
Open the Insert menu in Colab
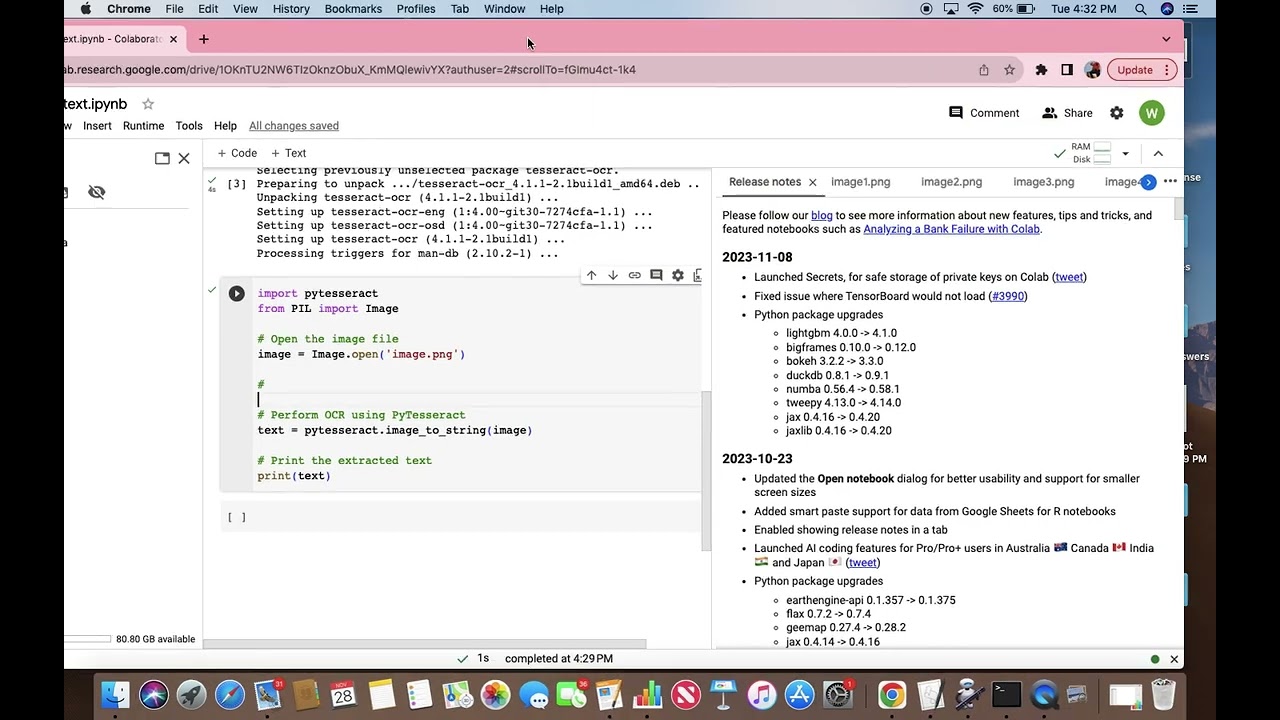coord(97,126)
